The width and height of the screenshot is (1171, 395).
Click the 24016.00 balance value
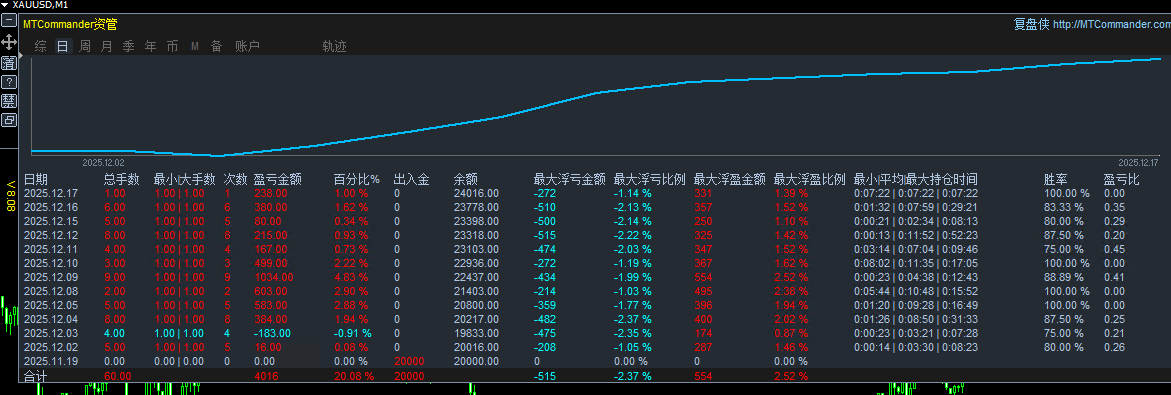coord(476,193)
